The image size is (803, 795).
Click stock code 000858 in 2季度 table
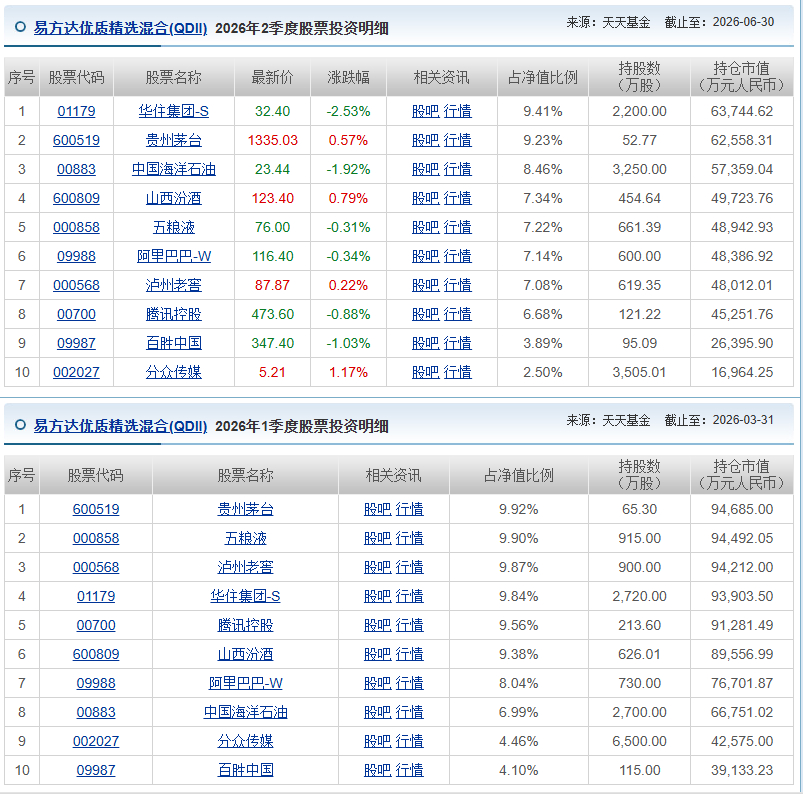[x=76, y=227]
